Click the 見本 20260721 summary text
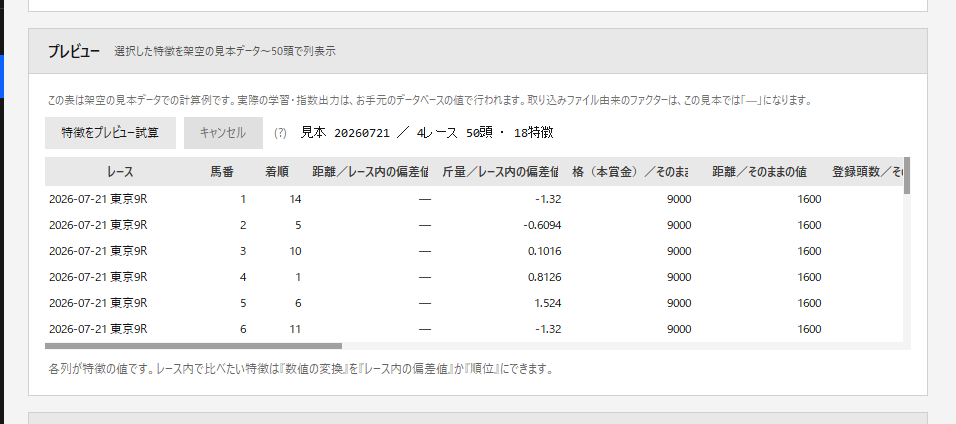Image resolution: width=956 pixels, height=424 pixels. [x=427, y=133]
